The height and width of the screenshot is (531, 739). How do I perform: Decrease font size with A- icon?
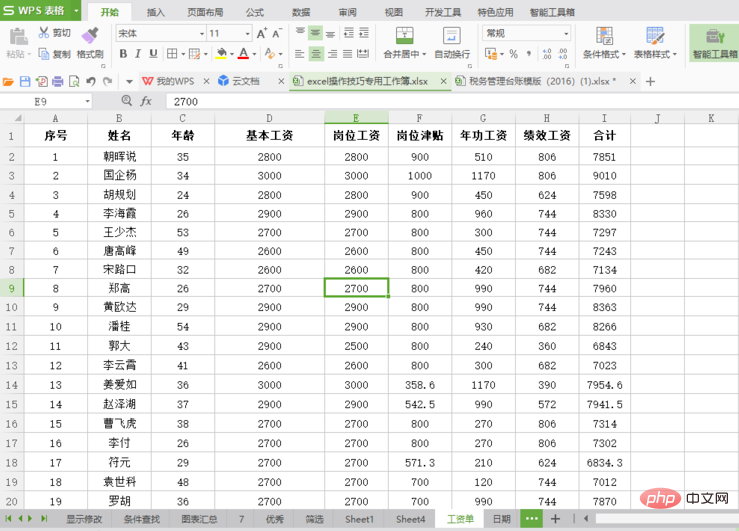coord(277,33)
